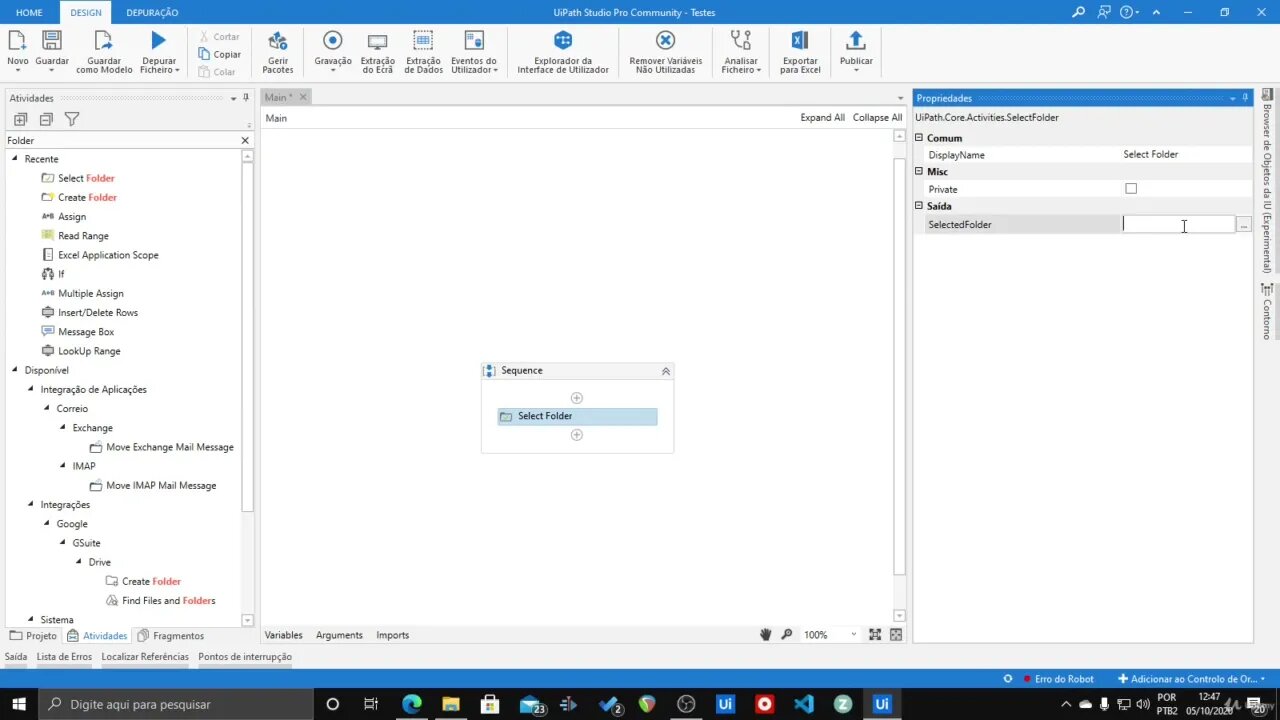Collapse the Recente tree node

[15, 159]
